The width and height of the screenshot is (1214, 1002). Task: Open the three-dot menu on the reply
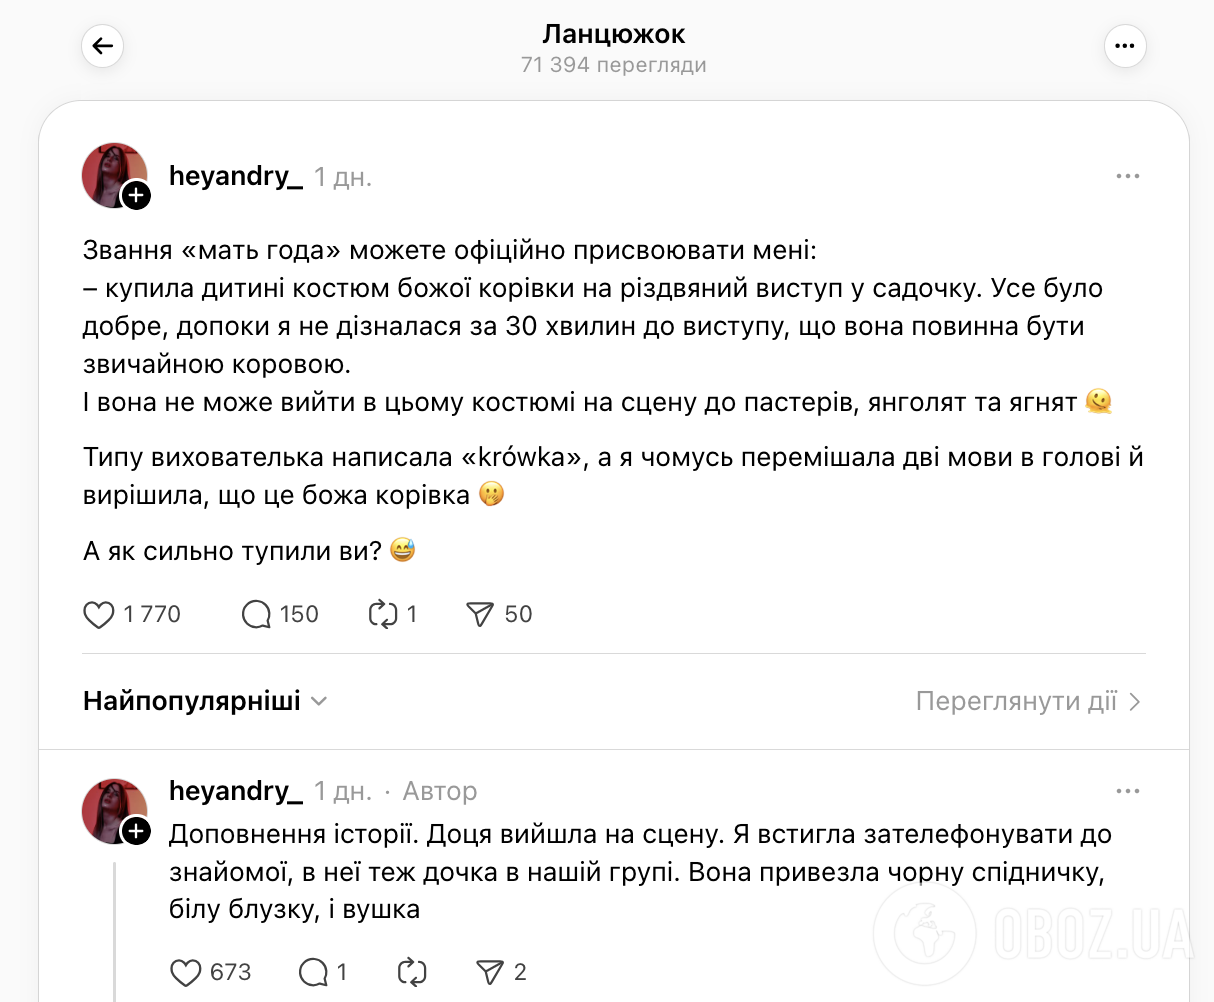coord(1128,790)
